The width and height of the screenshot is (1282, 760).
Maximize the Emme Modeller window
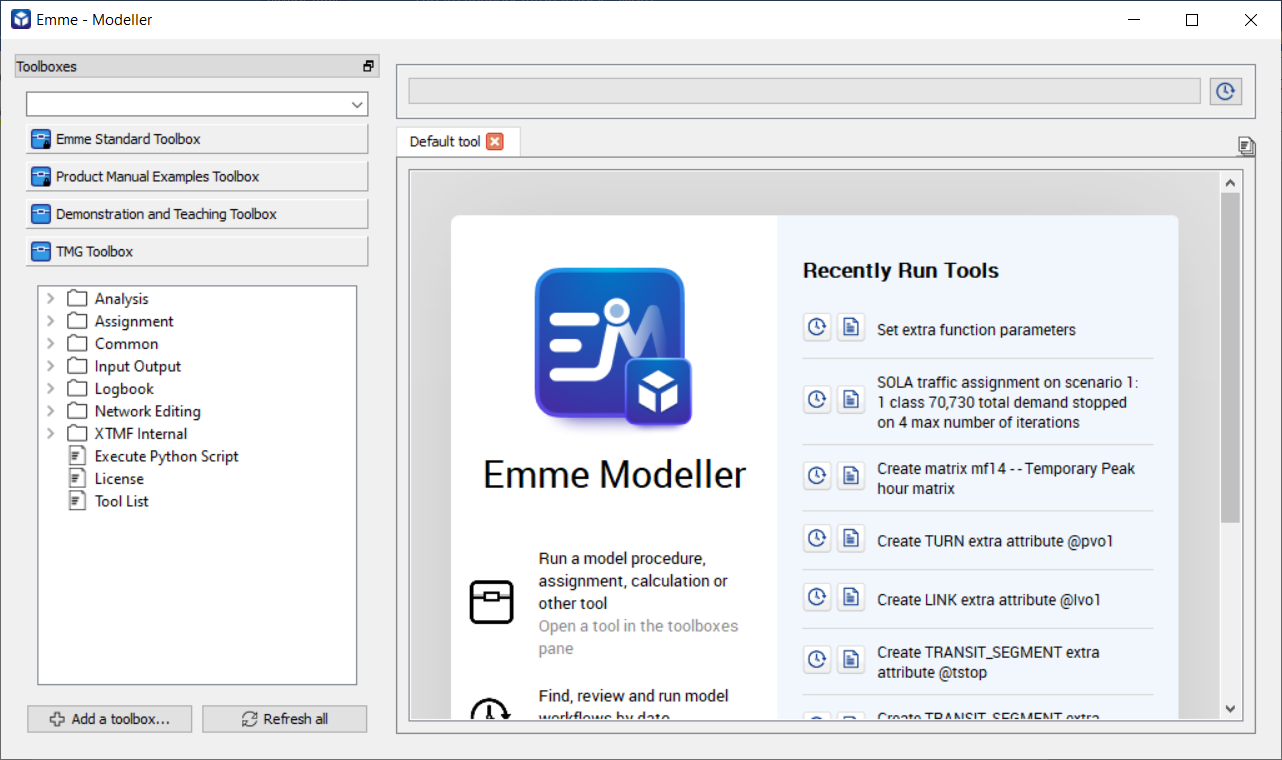click(1192, 19)
